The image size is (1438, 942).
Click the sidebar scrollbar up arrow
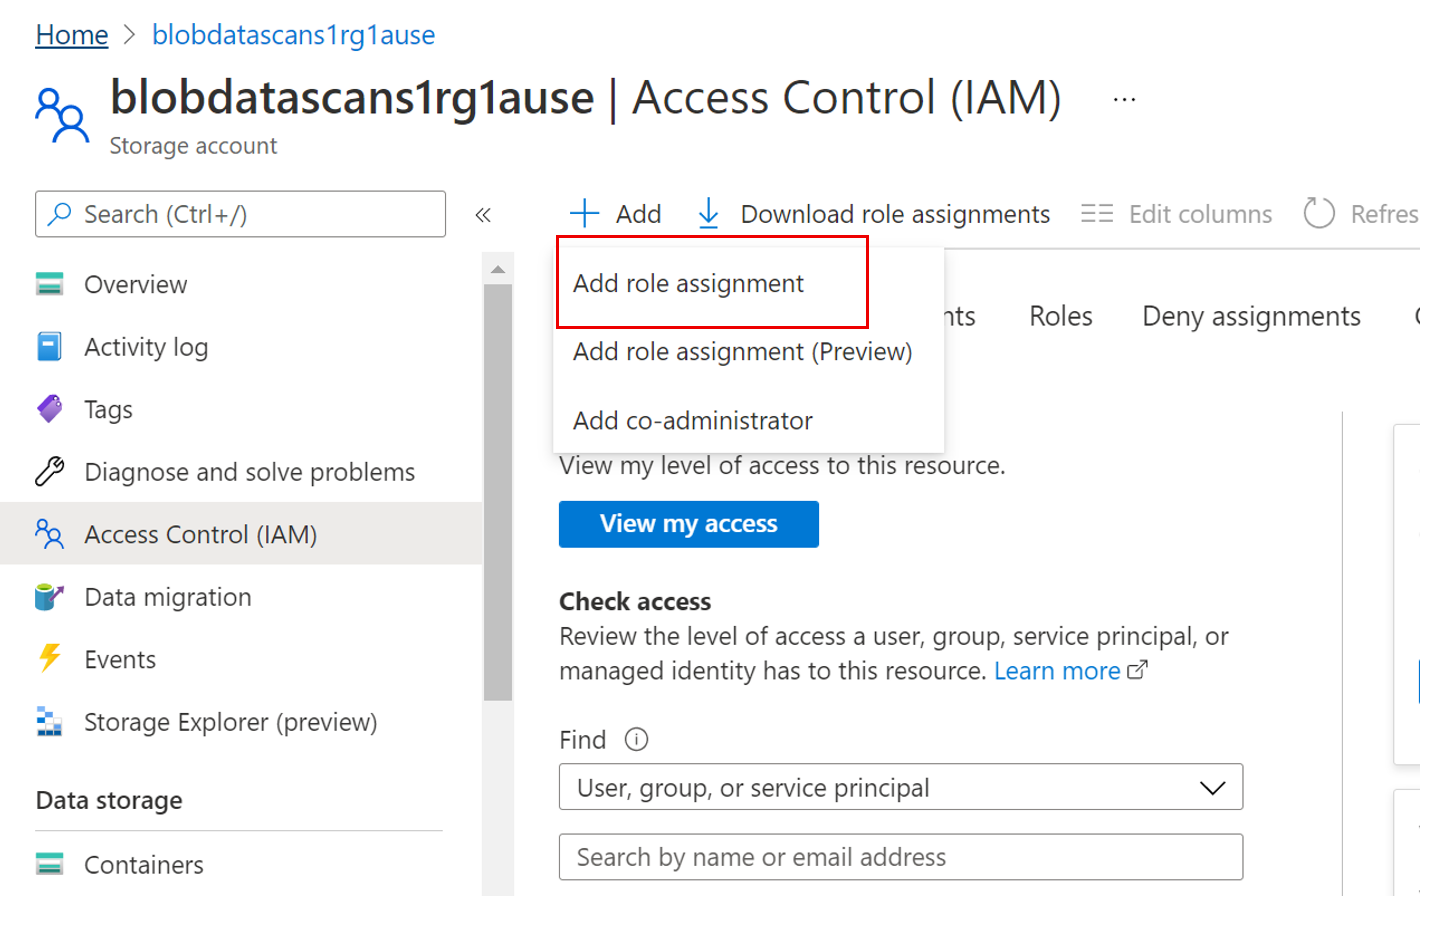pyautogui.click(x=498, y=269)
